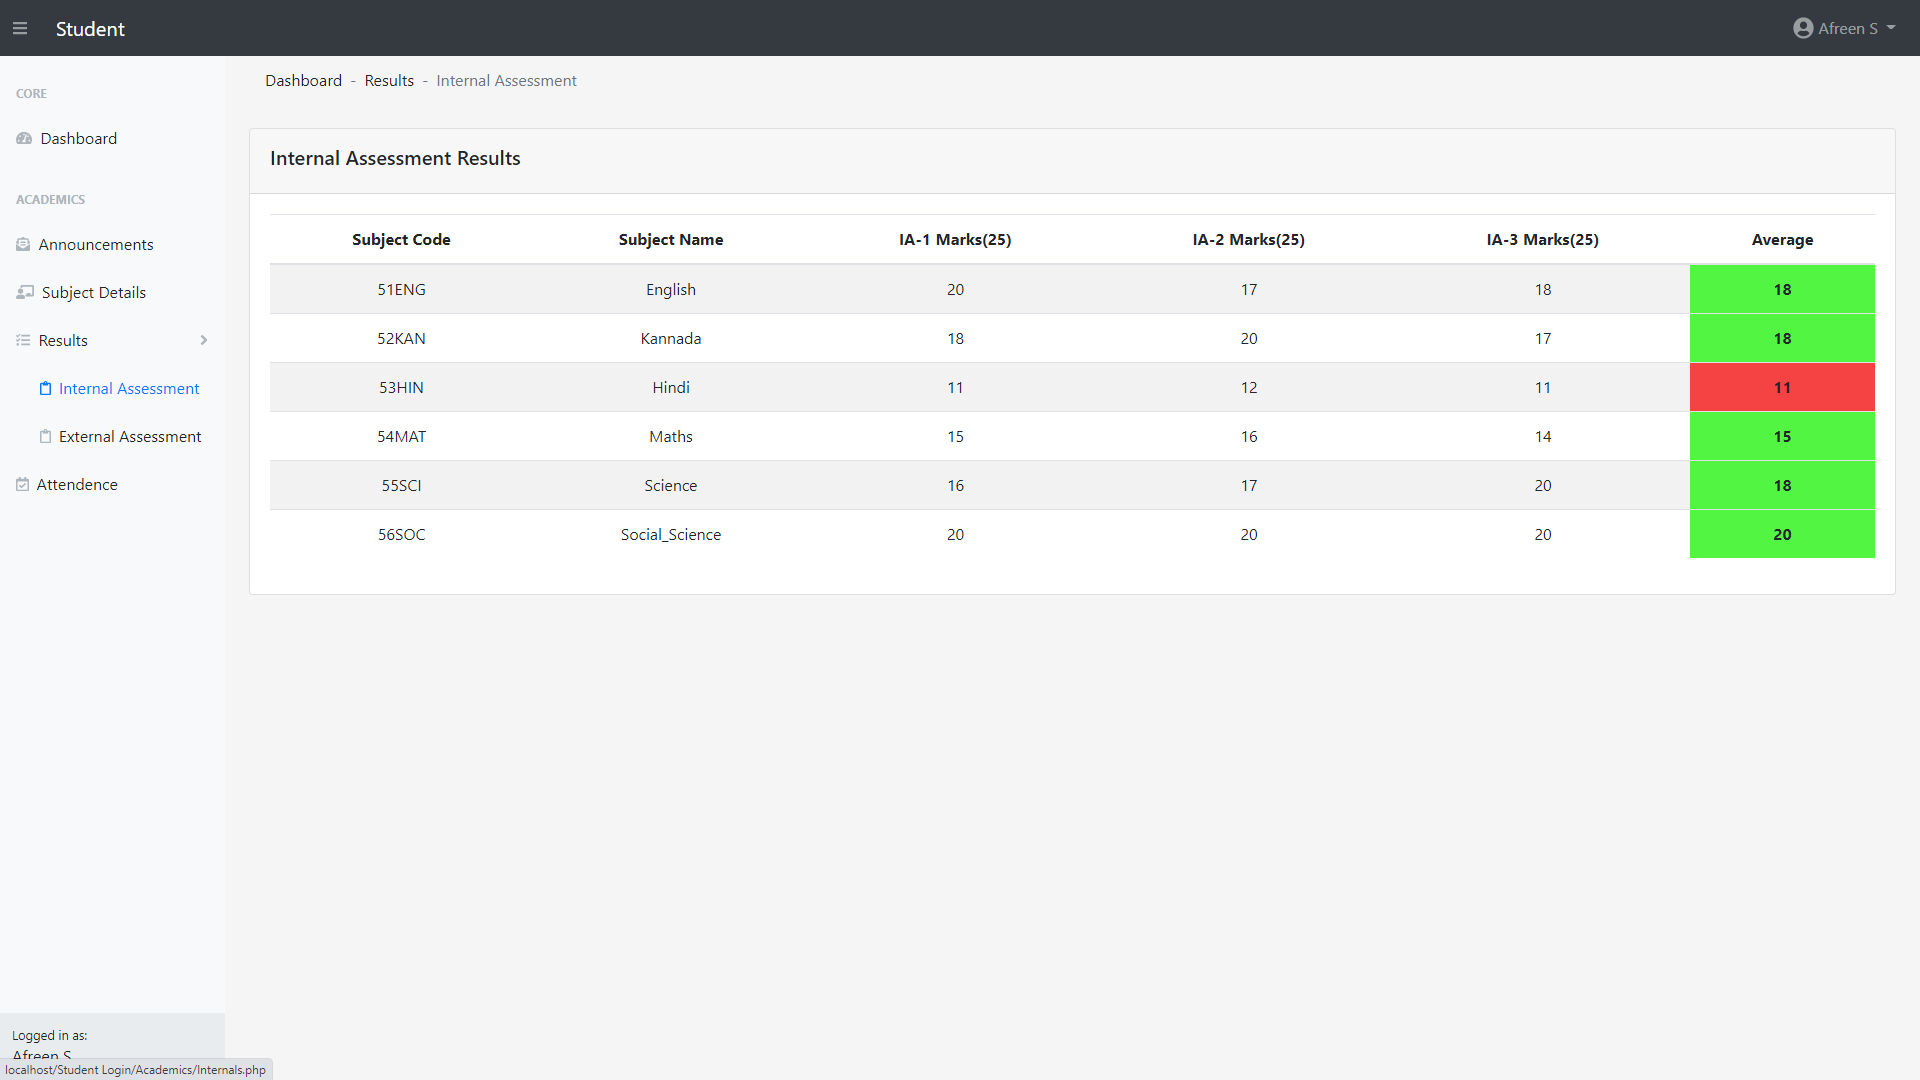The height and width of the screenshot is (1080, 1920).
Task: Click Hindi's red average cell
Action: [1782, 388]
